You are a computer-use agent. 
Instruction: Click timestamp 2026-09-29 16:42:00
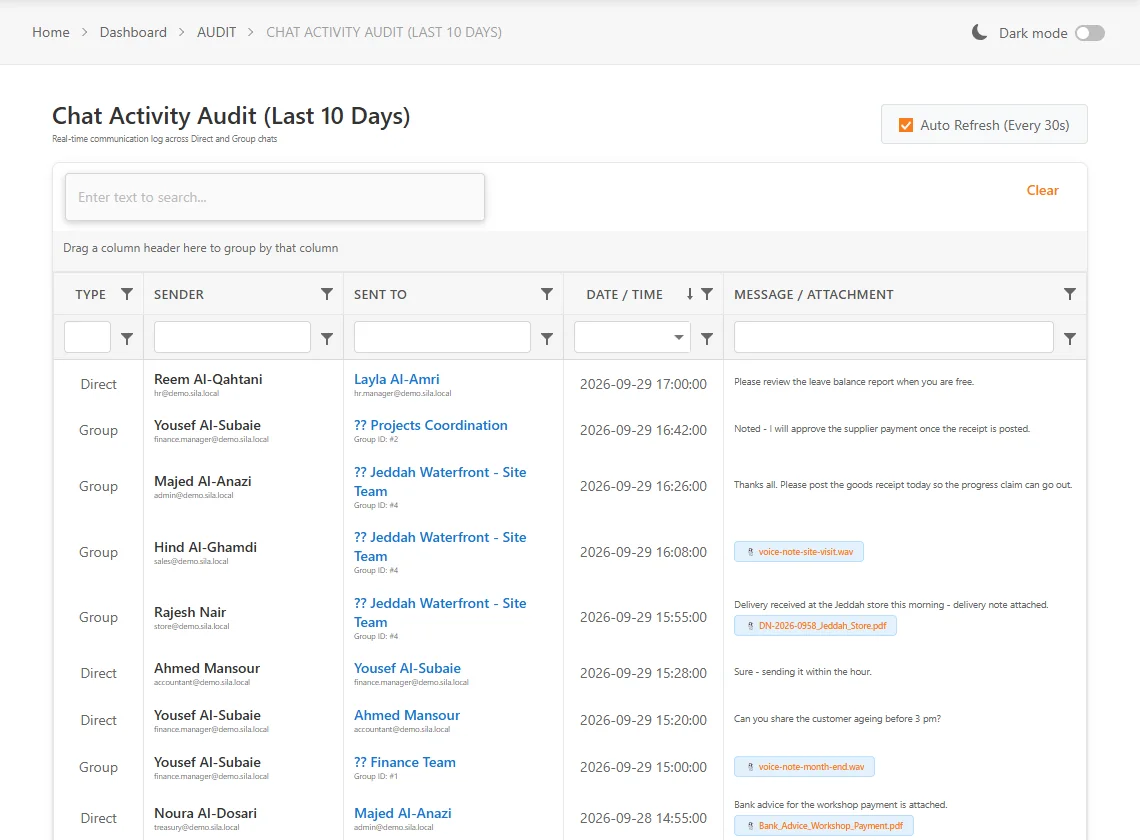[643, 430]
